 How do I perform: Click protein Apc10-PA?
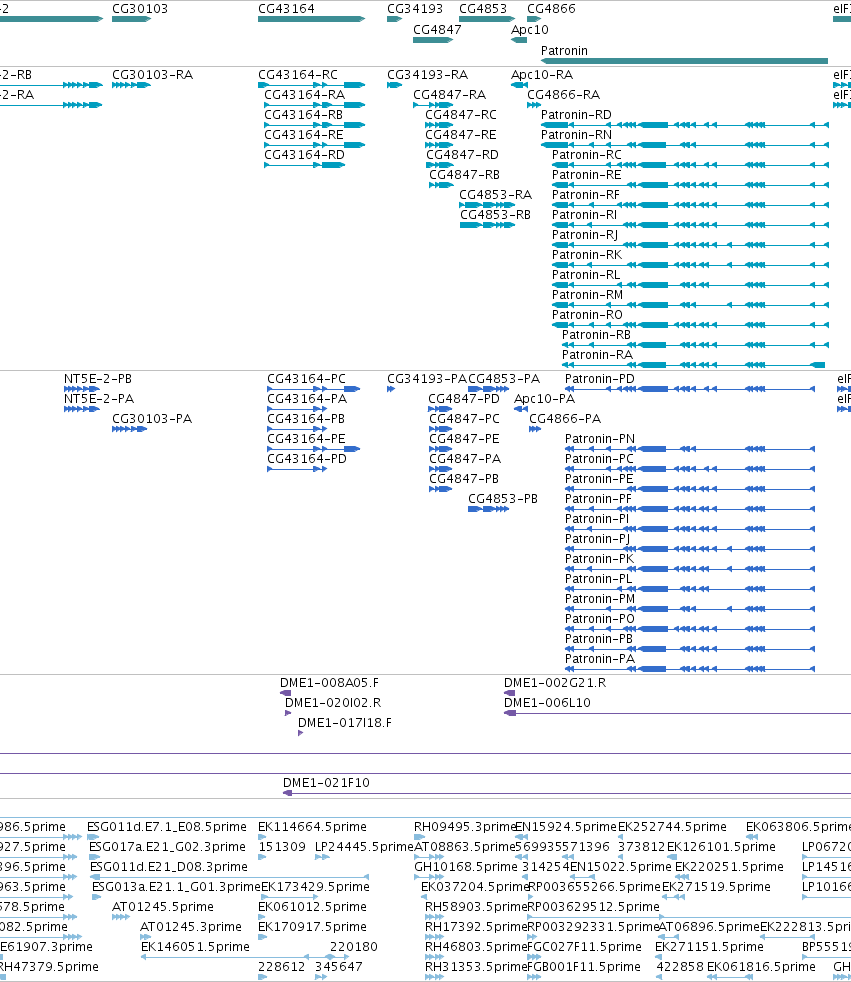pyautogui.click(x=544, y=400)
